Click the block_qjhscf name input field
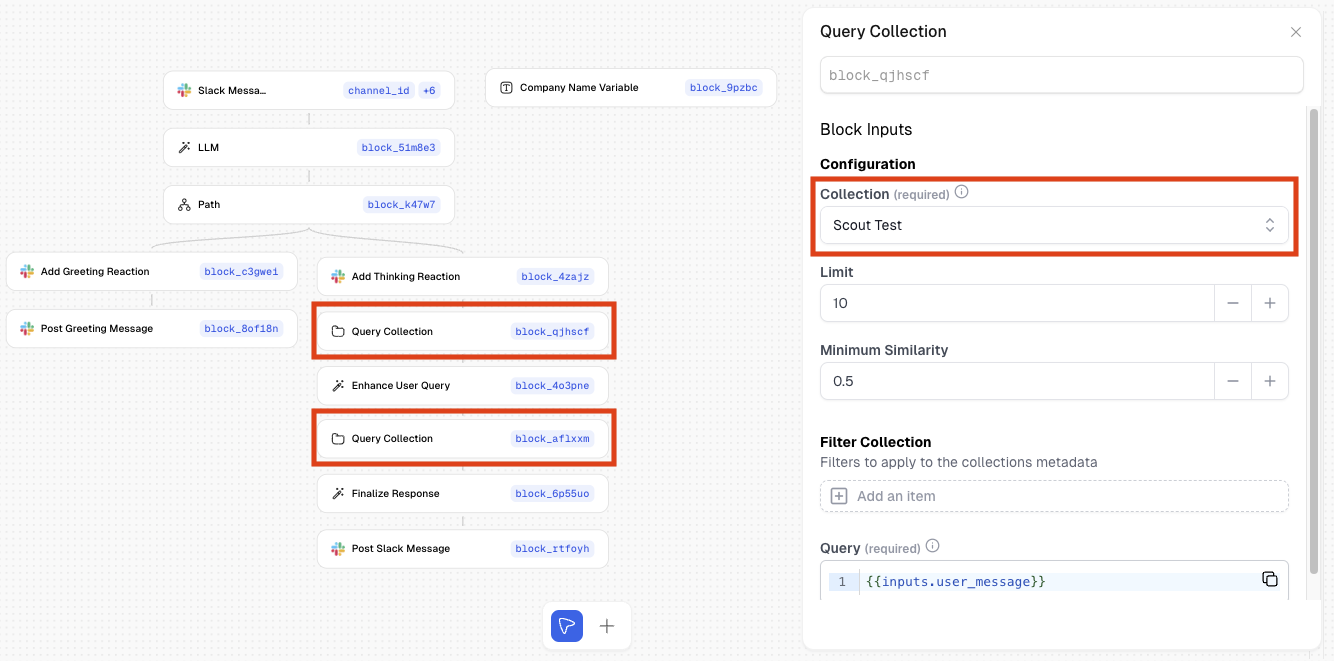Screen dimensions: 1334x661 pos(1060,75)
